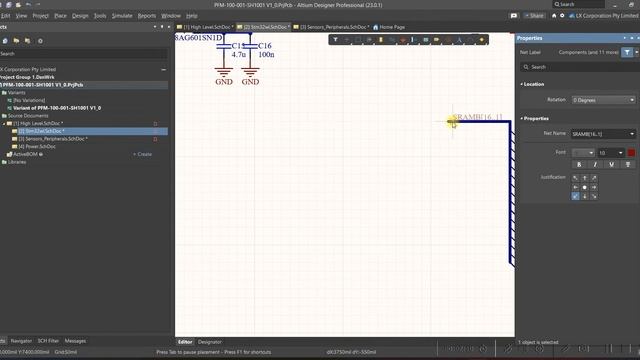Open the Home Page tab

point(389,27)
